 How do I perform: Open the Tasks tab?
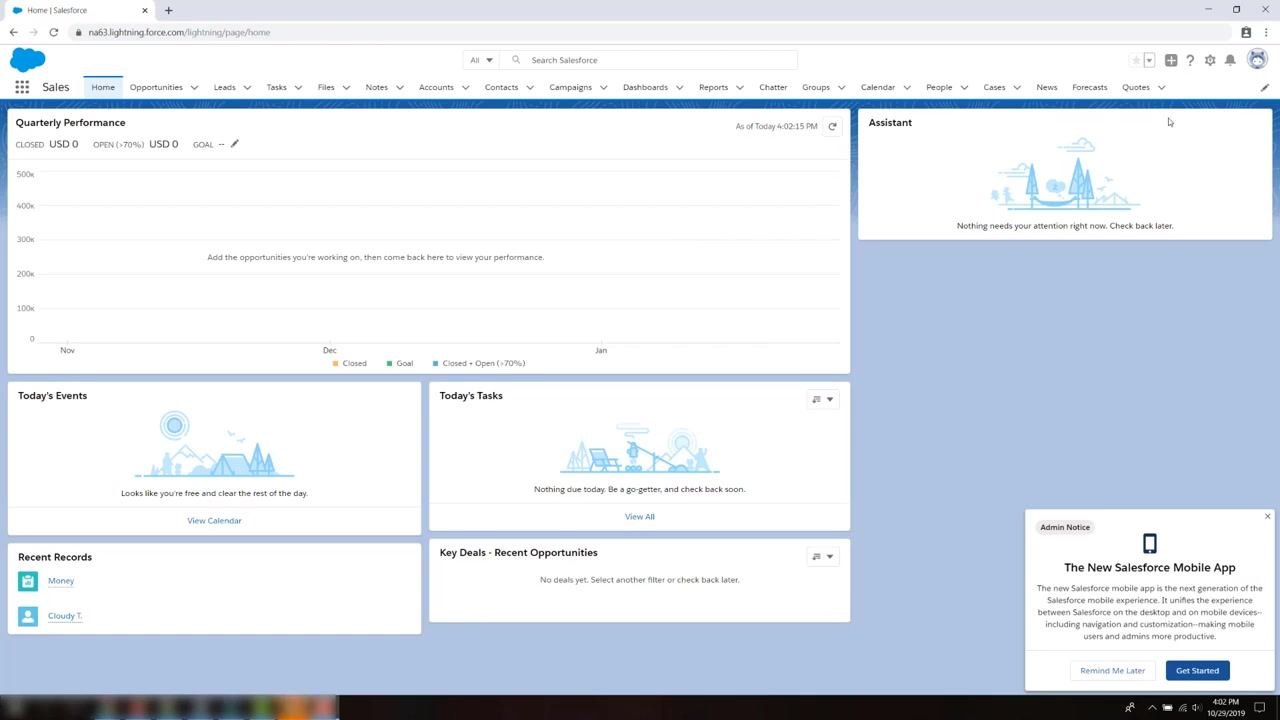coord(277,87)
